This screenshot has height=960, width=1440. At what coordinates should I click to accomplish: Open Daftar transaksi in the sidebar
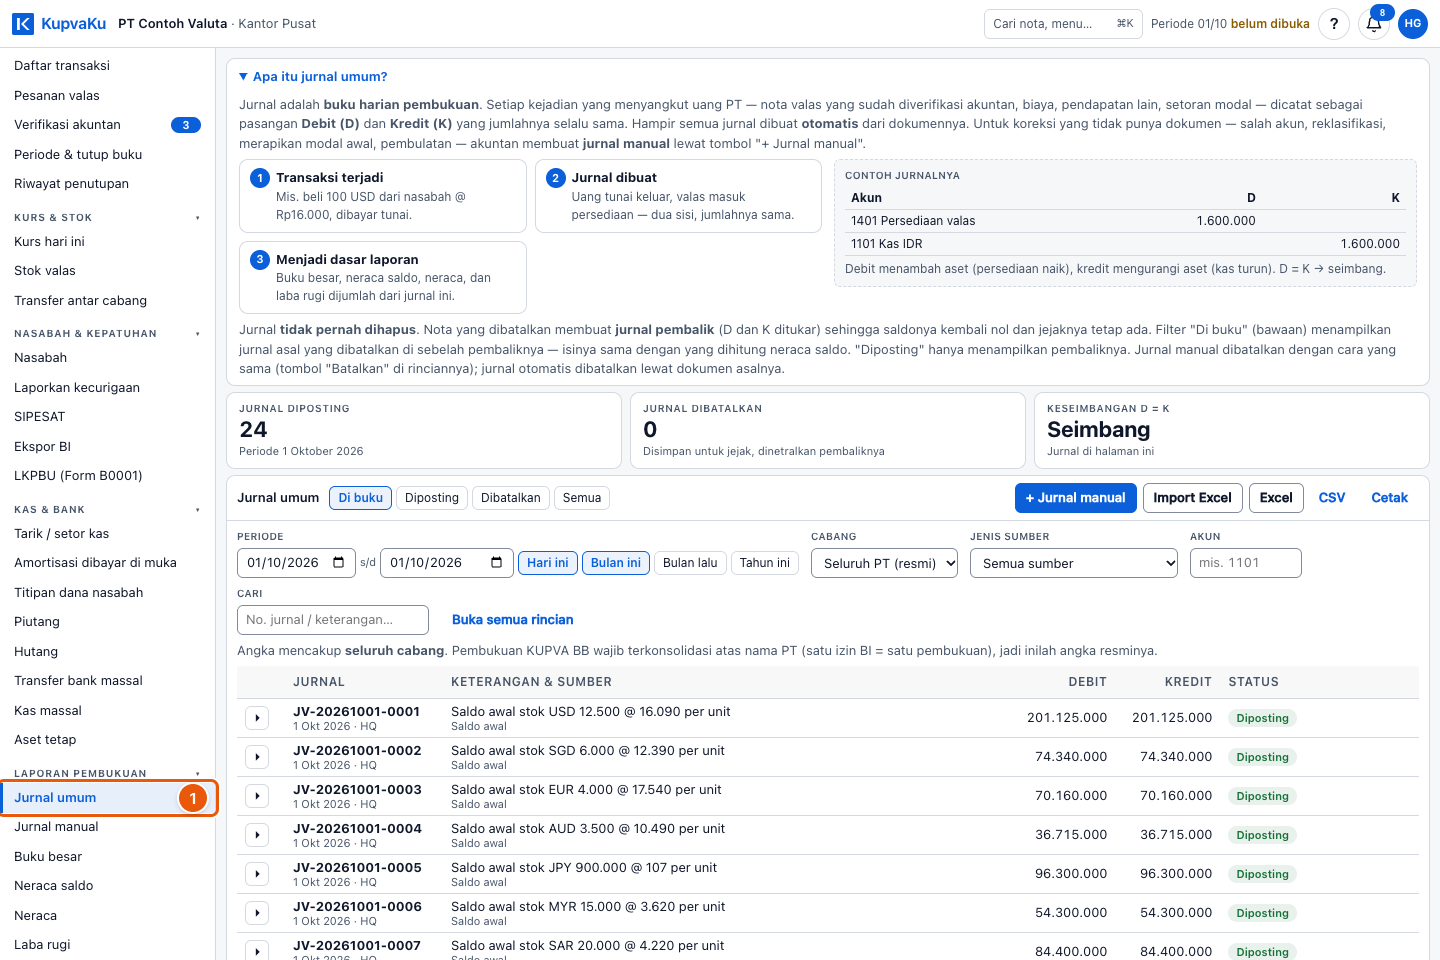point(107,66)
